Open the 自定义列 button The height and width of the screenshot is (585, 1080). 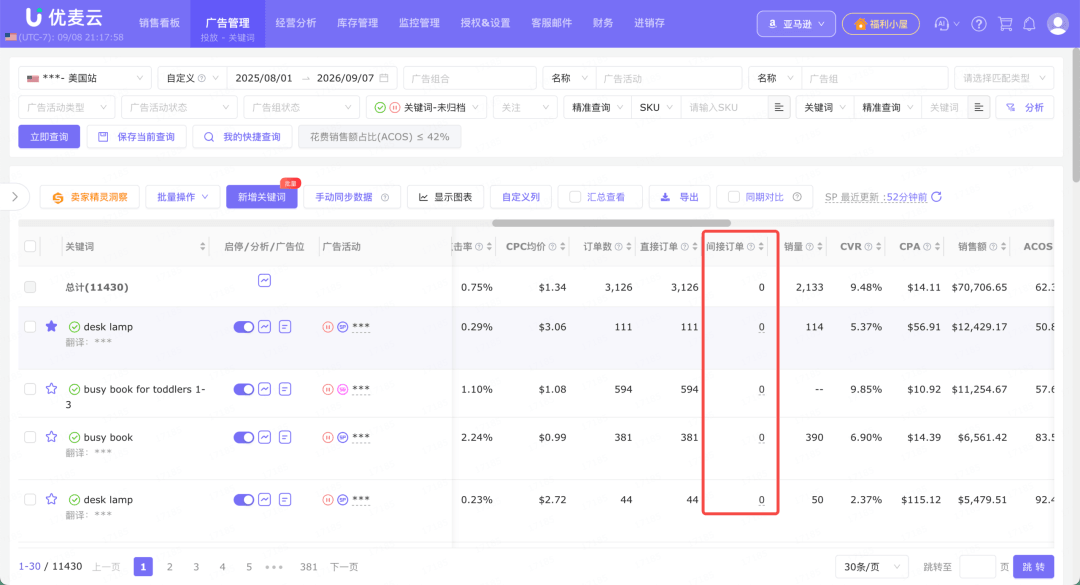(x=521, y=197)
